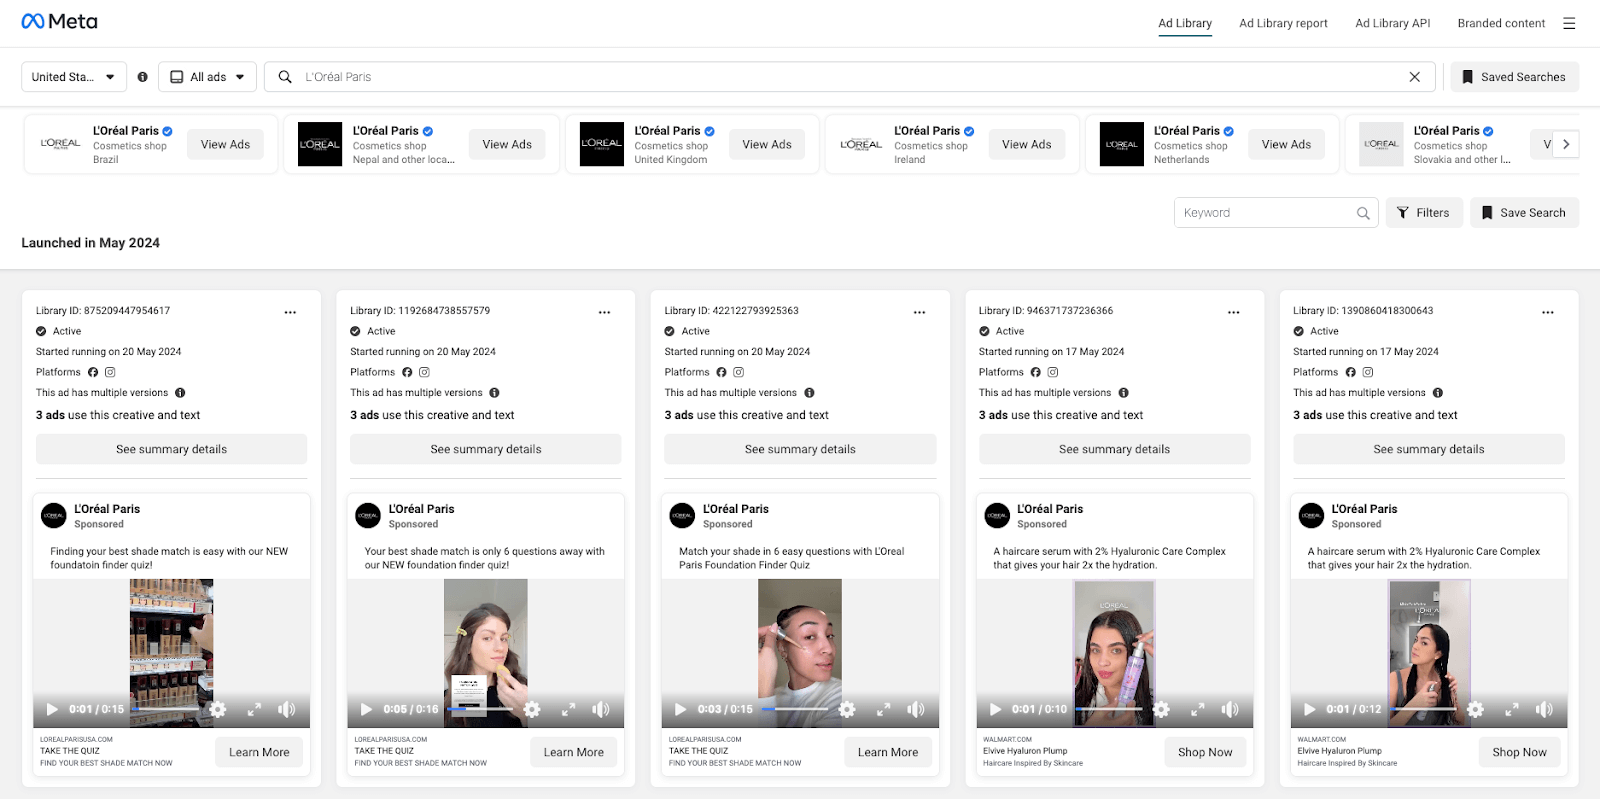This screenshot has height=799, width=1600.
Task: Click the L'Oréal Paris main search field
Action: [x=850, y=77]
